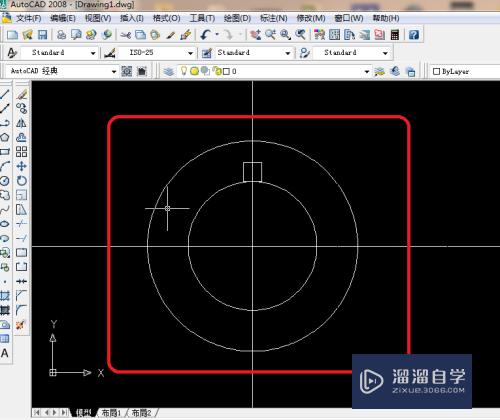Click the Undo arrow icon
Viewport: 500px width, 420px height.
click(x=205, y=35)
